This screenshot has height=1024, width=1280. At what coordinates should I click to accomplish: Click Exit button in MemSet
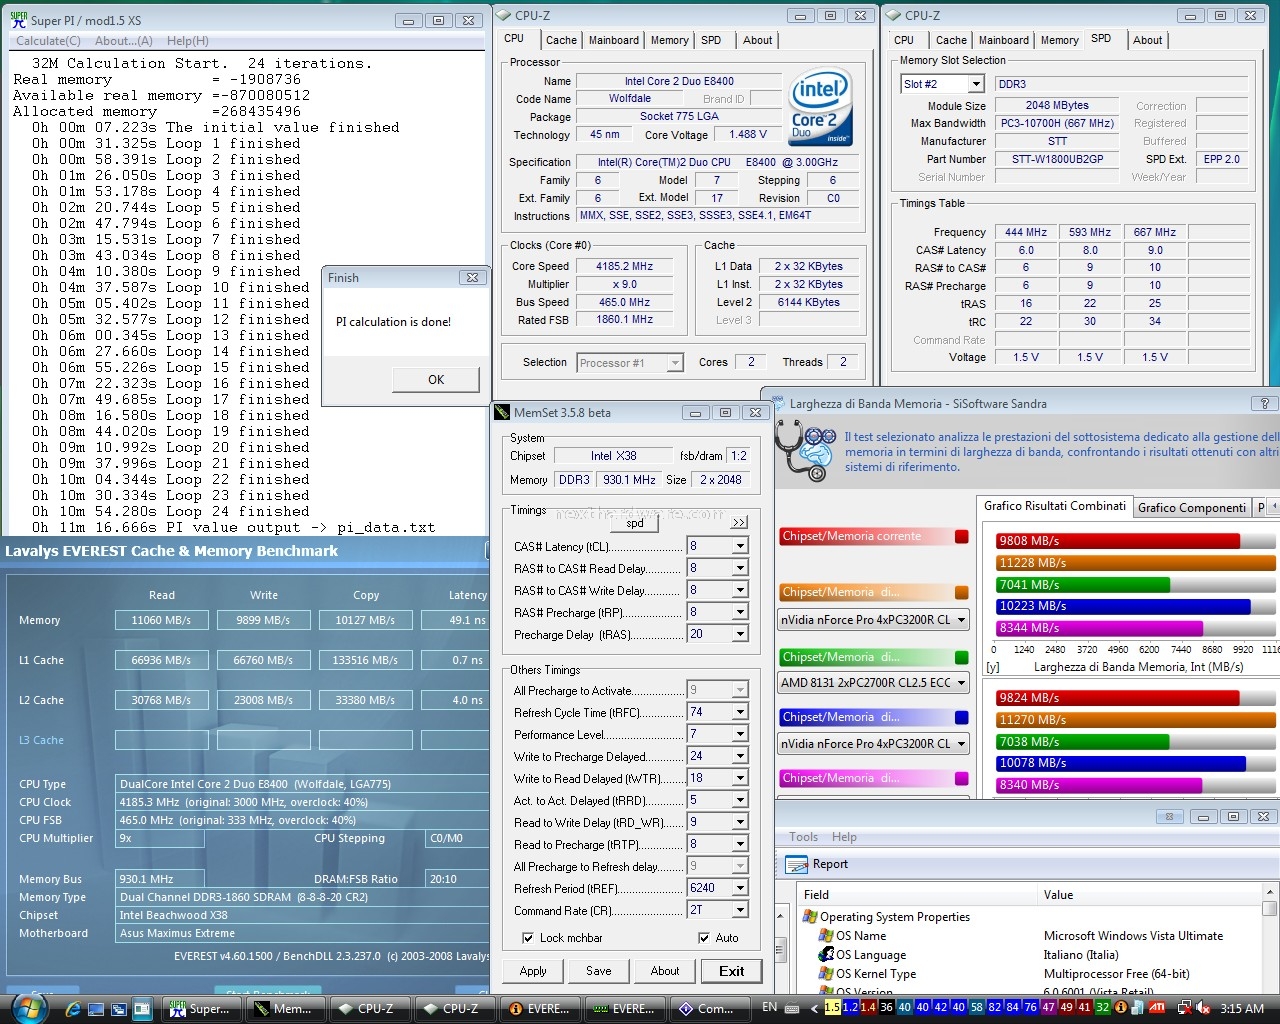coord(732,971)
